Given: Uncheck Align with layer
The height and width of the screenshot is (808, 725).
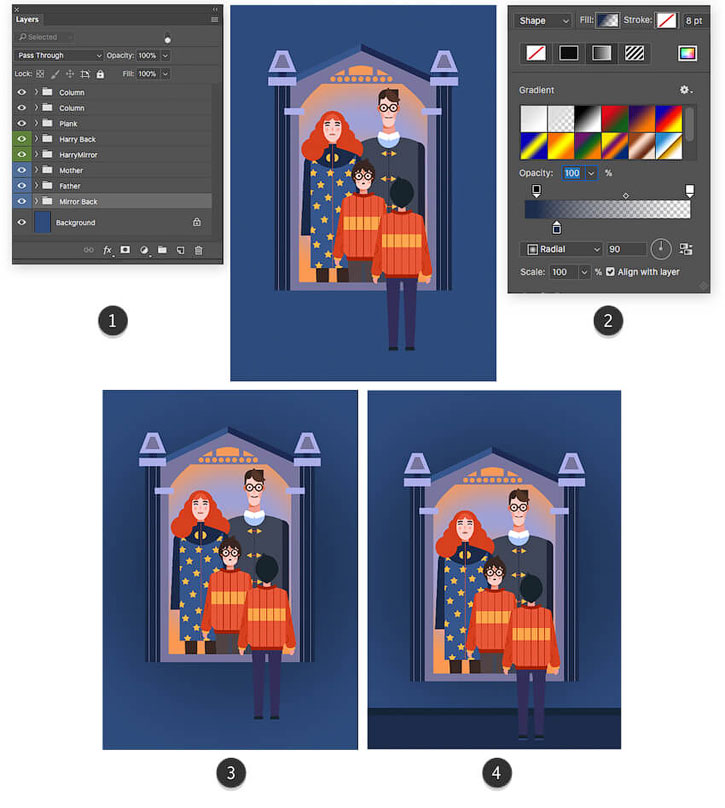Looking at the screenshot, I should [610, 272].
